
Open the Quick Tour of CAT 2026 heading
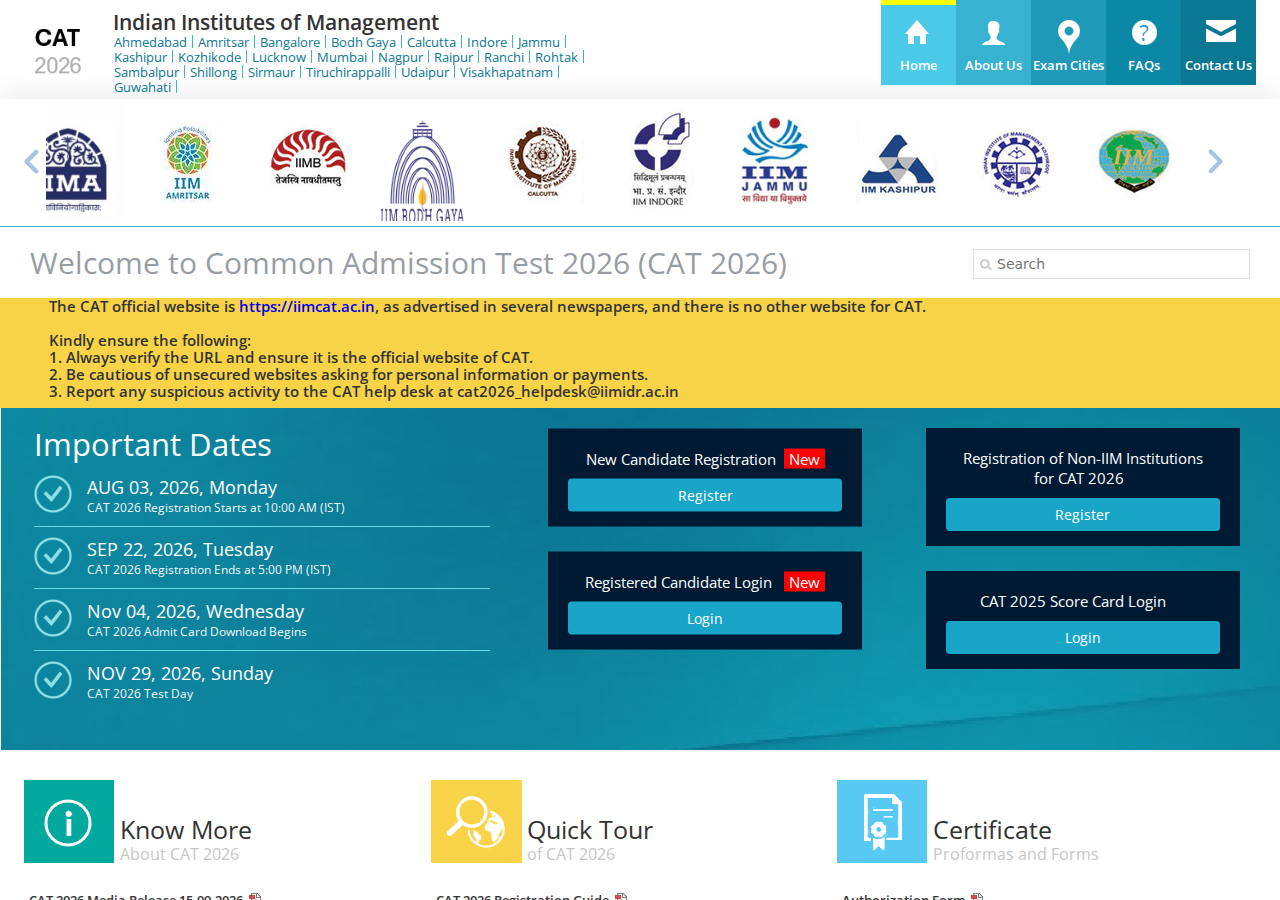click(590, 839)
